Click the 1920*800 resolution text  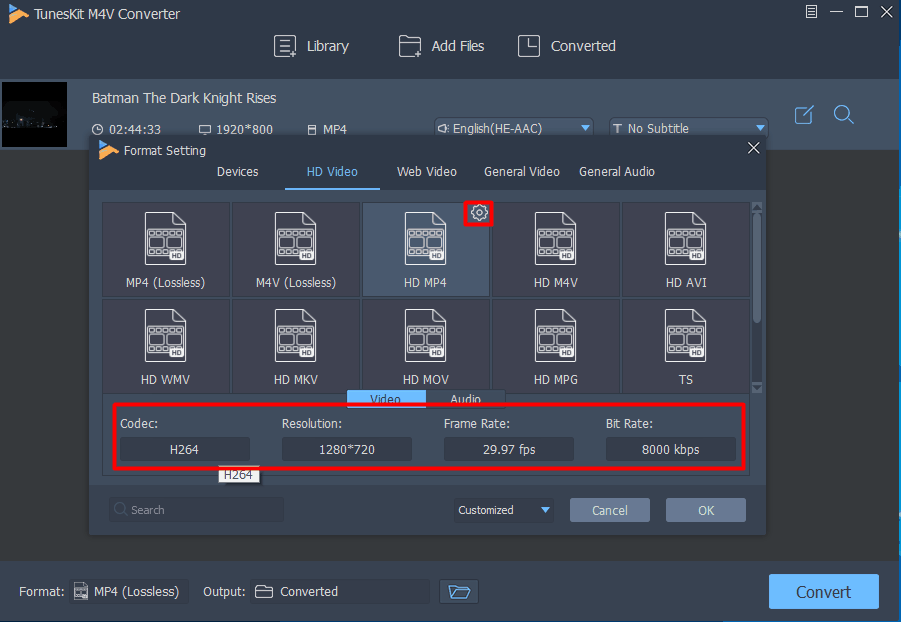(x=244, y=129)
